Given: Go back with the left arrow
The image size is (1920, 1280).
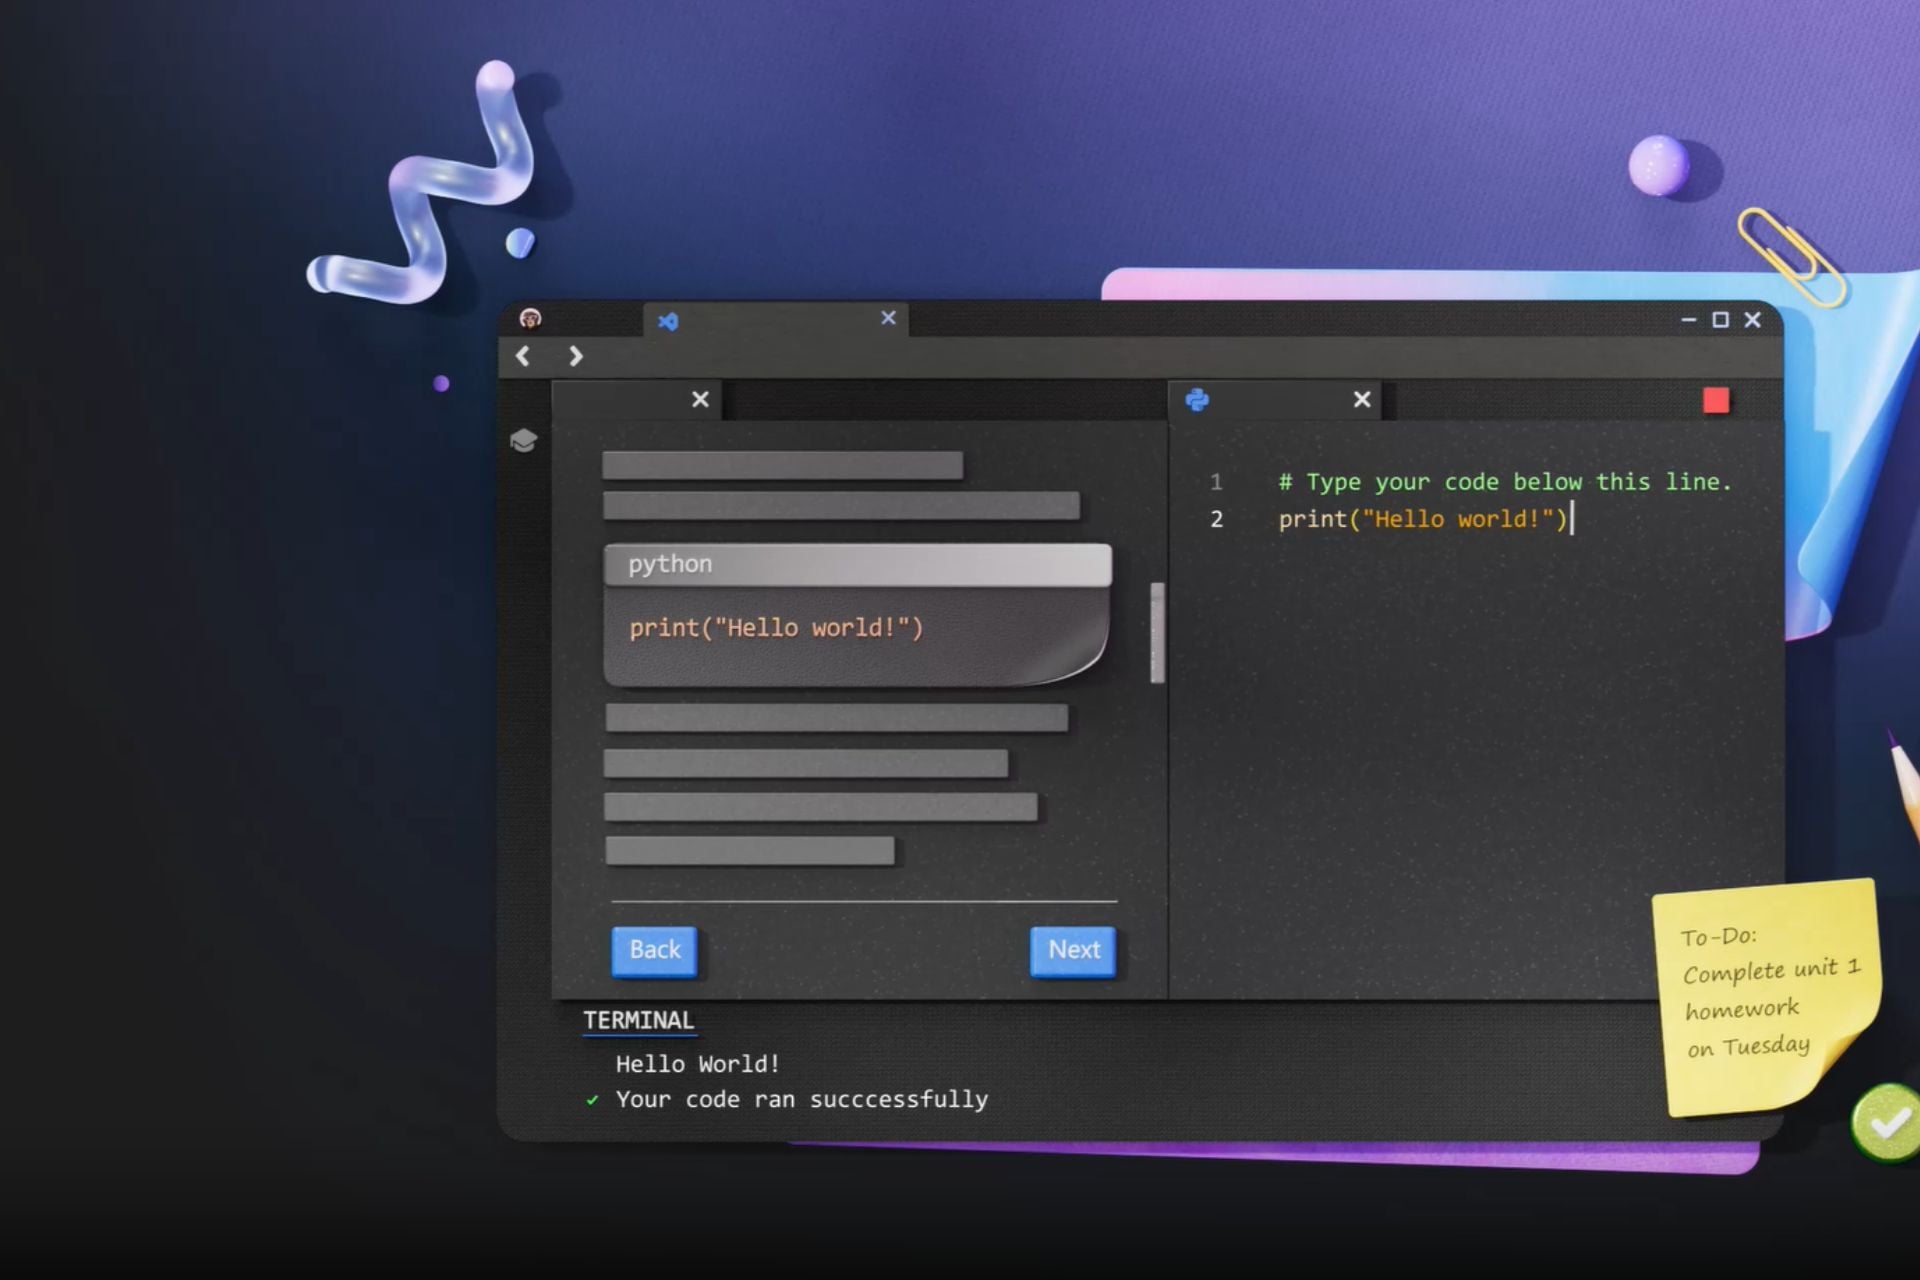Looking at the screenshot, I should 523,356.
